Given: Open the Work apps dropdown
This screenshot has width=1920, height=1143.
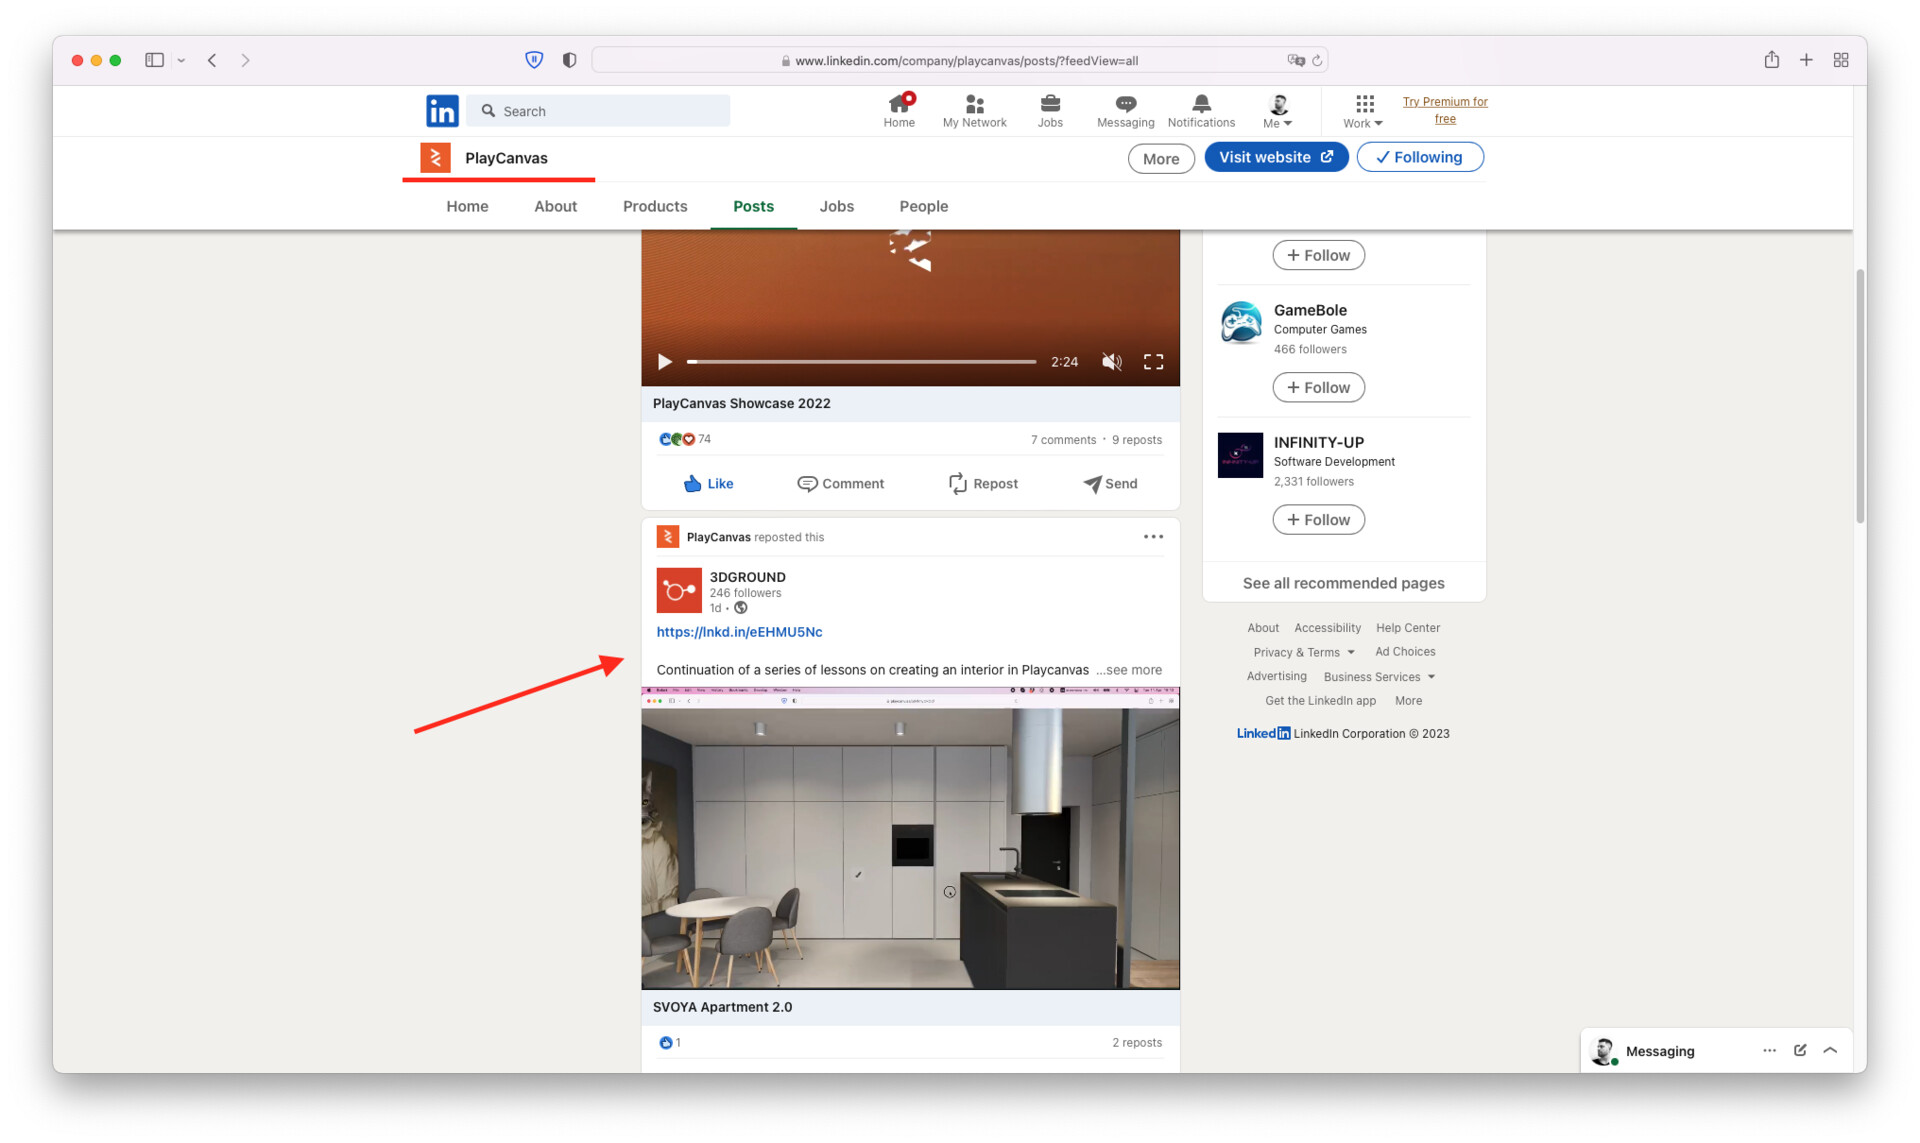Looking at the screenshot, I should (1363, 111).
